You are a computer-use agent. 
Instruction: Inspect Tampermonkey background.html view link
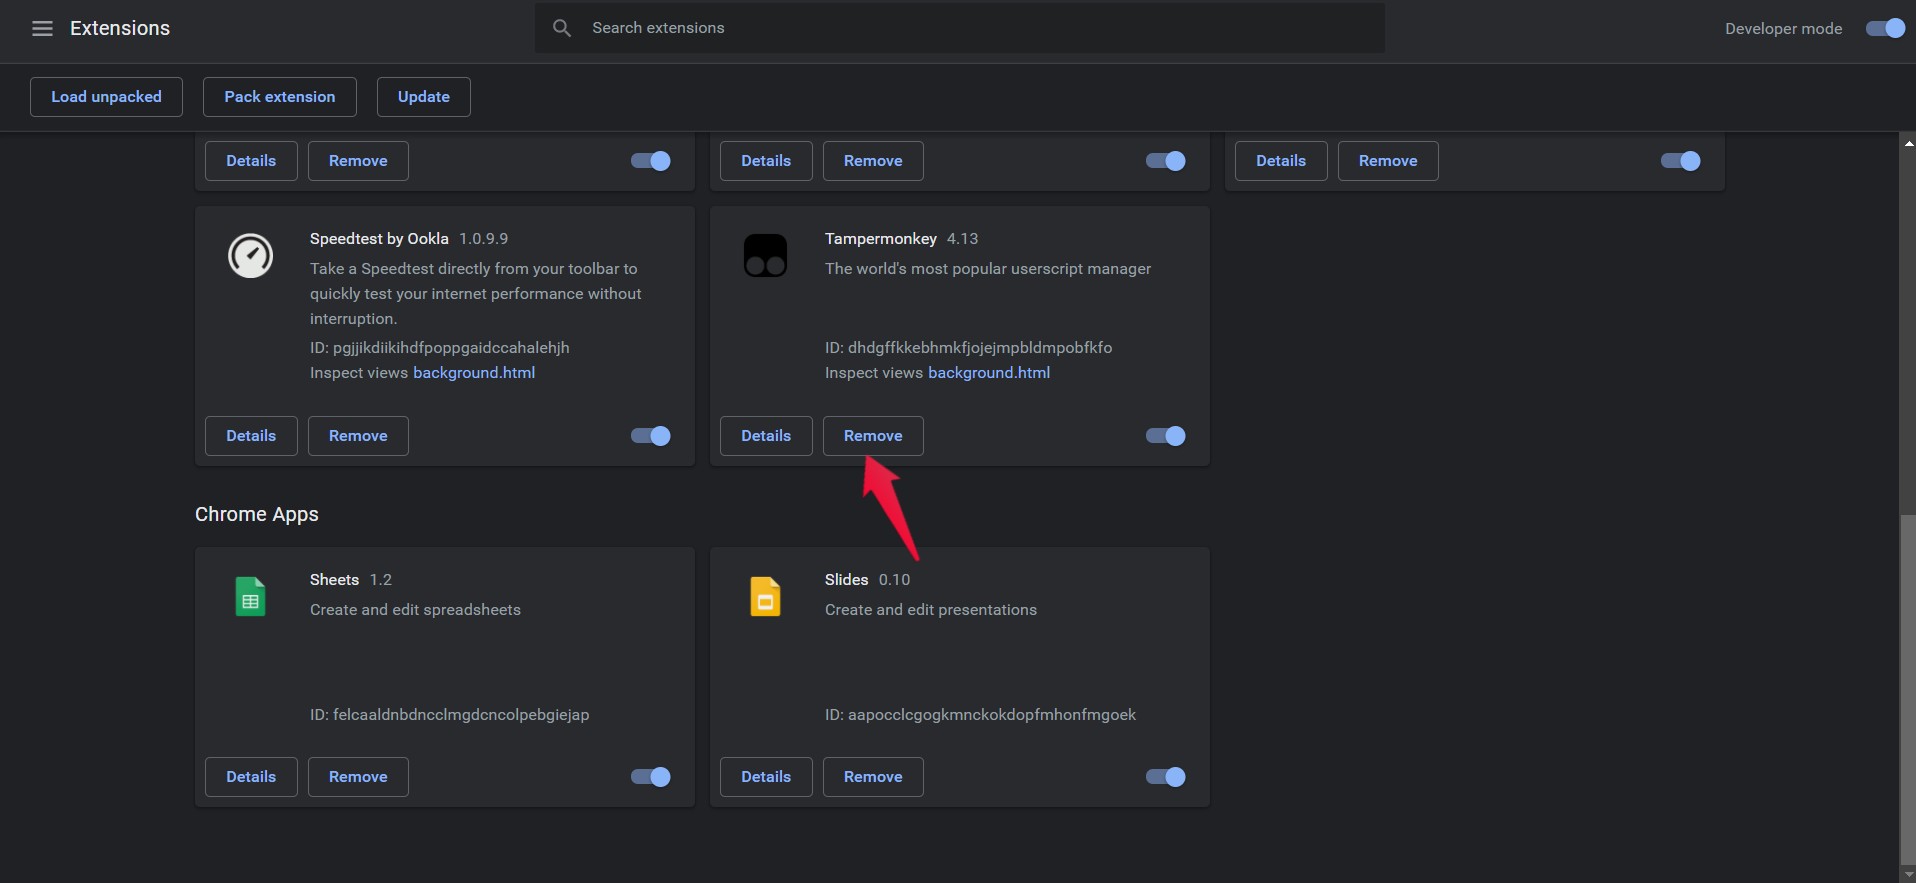tap(989, 373)
